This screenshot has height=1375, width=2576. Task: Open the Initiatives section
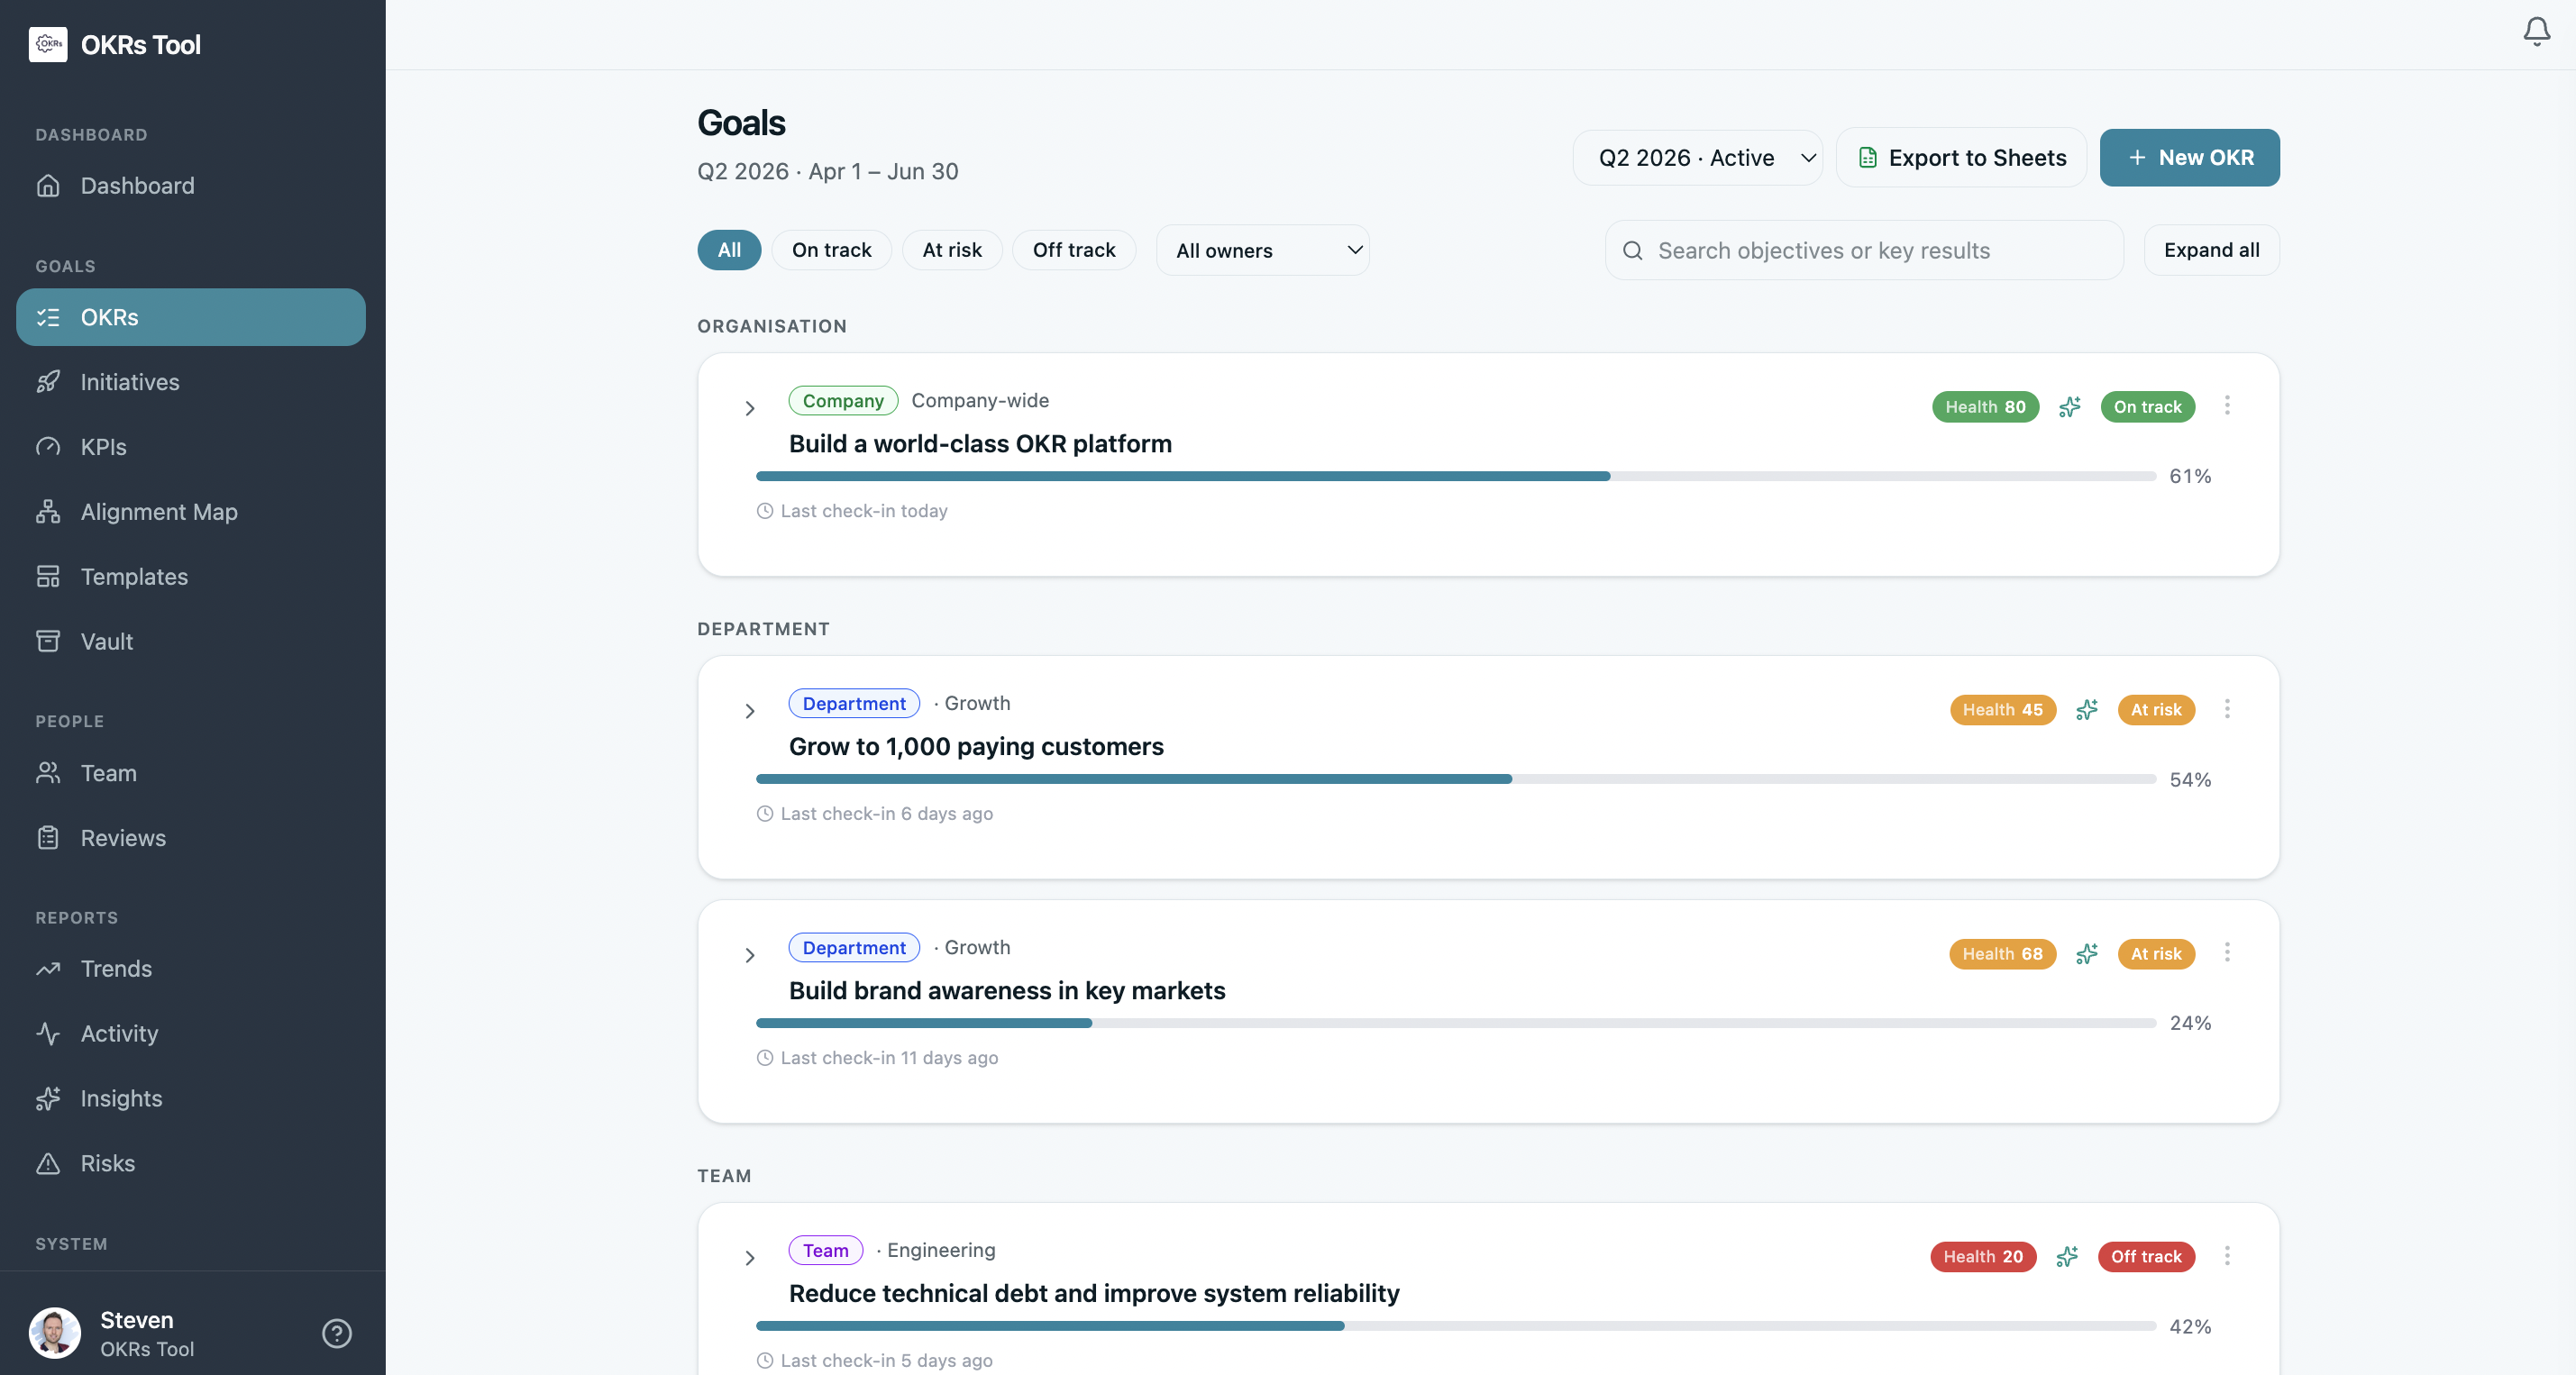click(x=129, y=382)
